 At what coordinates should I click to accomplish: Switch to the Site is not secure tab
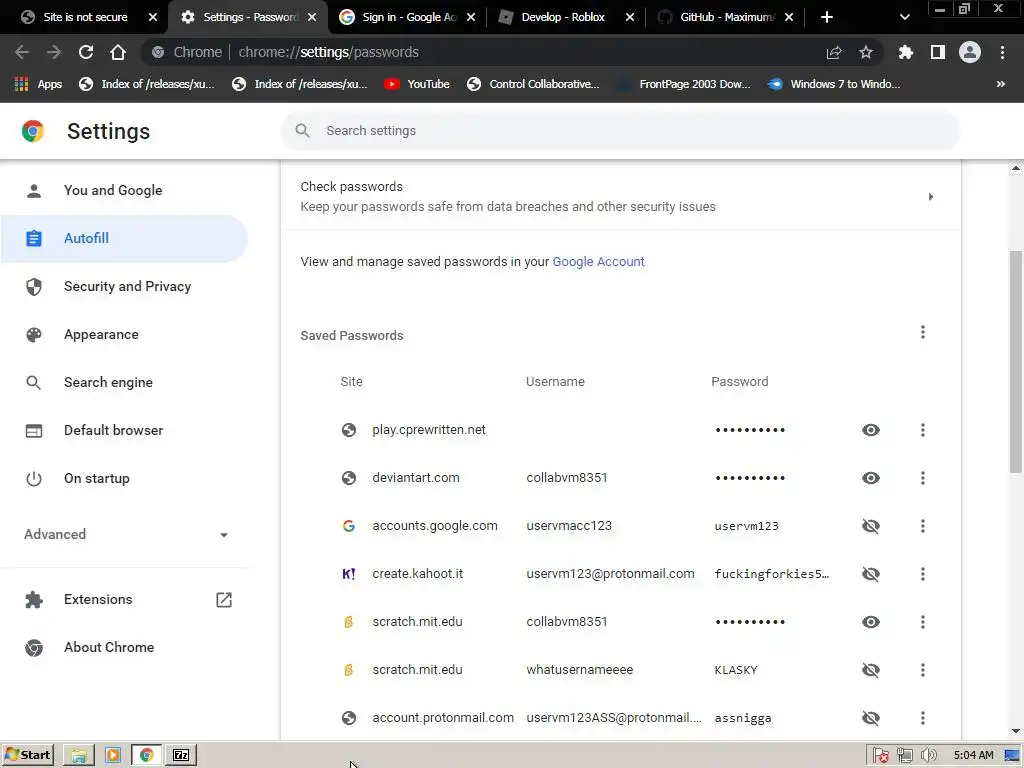click(84, 17)
